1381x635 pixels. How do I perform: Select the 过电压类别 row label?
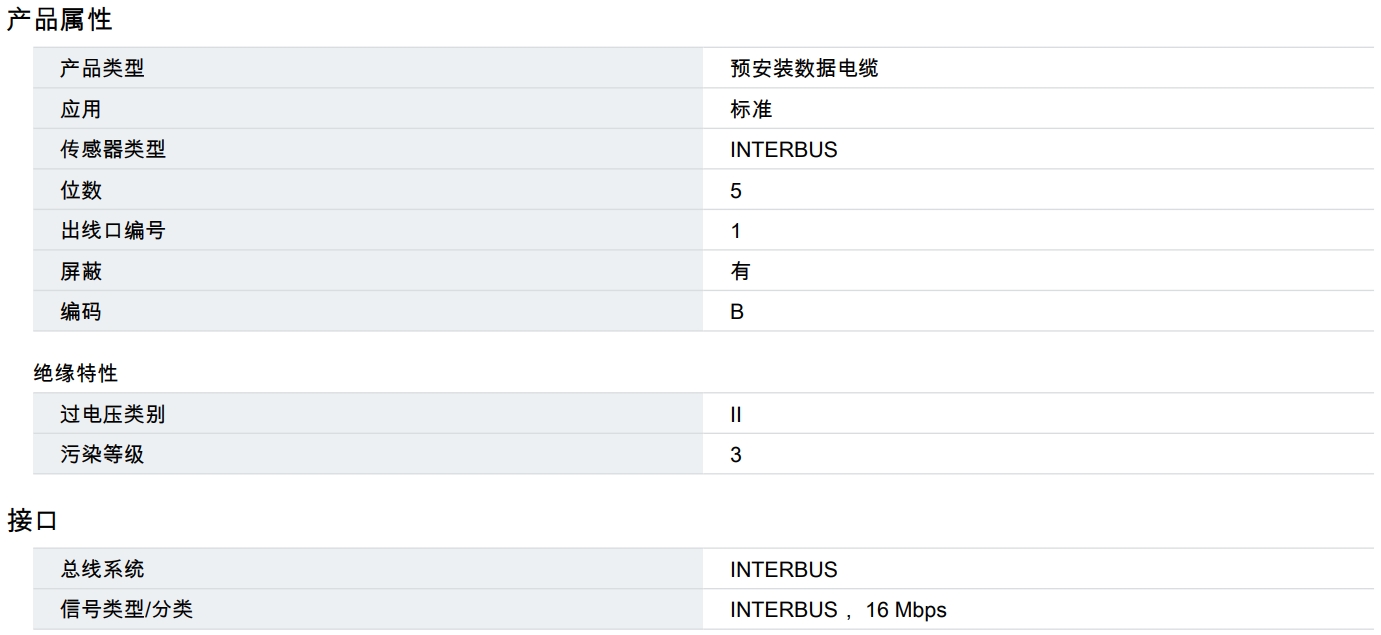(x=113, y=414)
